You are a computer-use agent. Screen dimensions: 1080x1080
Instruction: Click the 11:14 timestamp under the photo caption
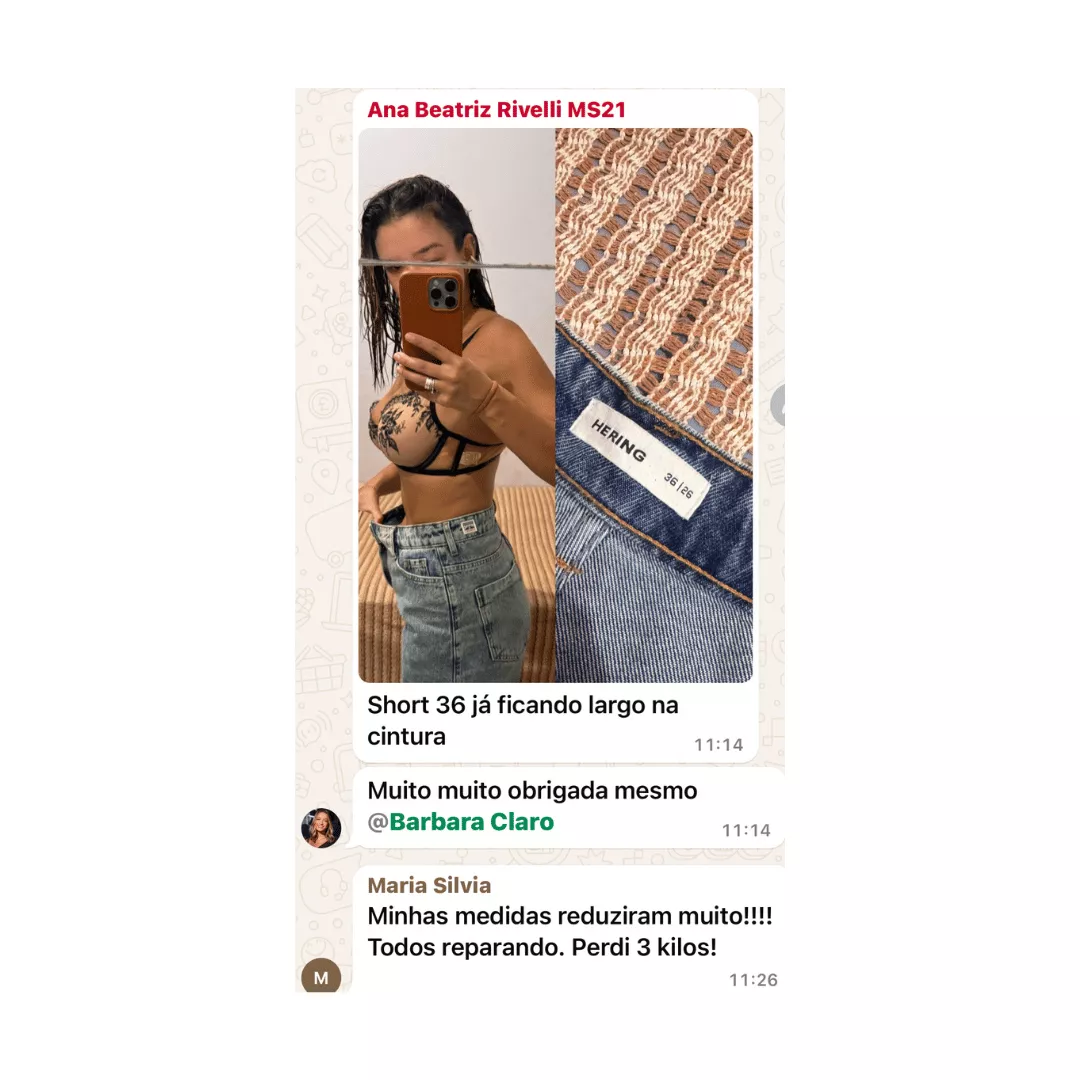(718, 745)
